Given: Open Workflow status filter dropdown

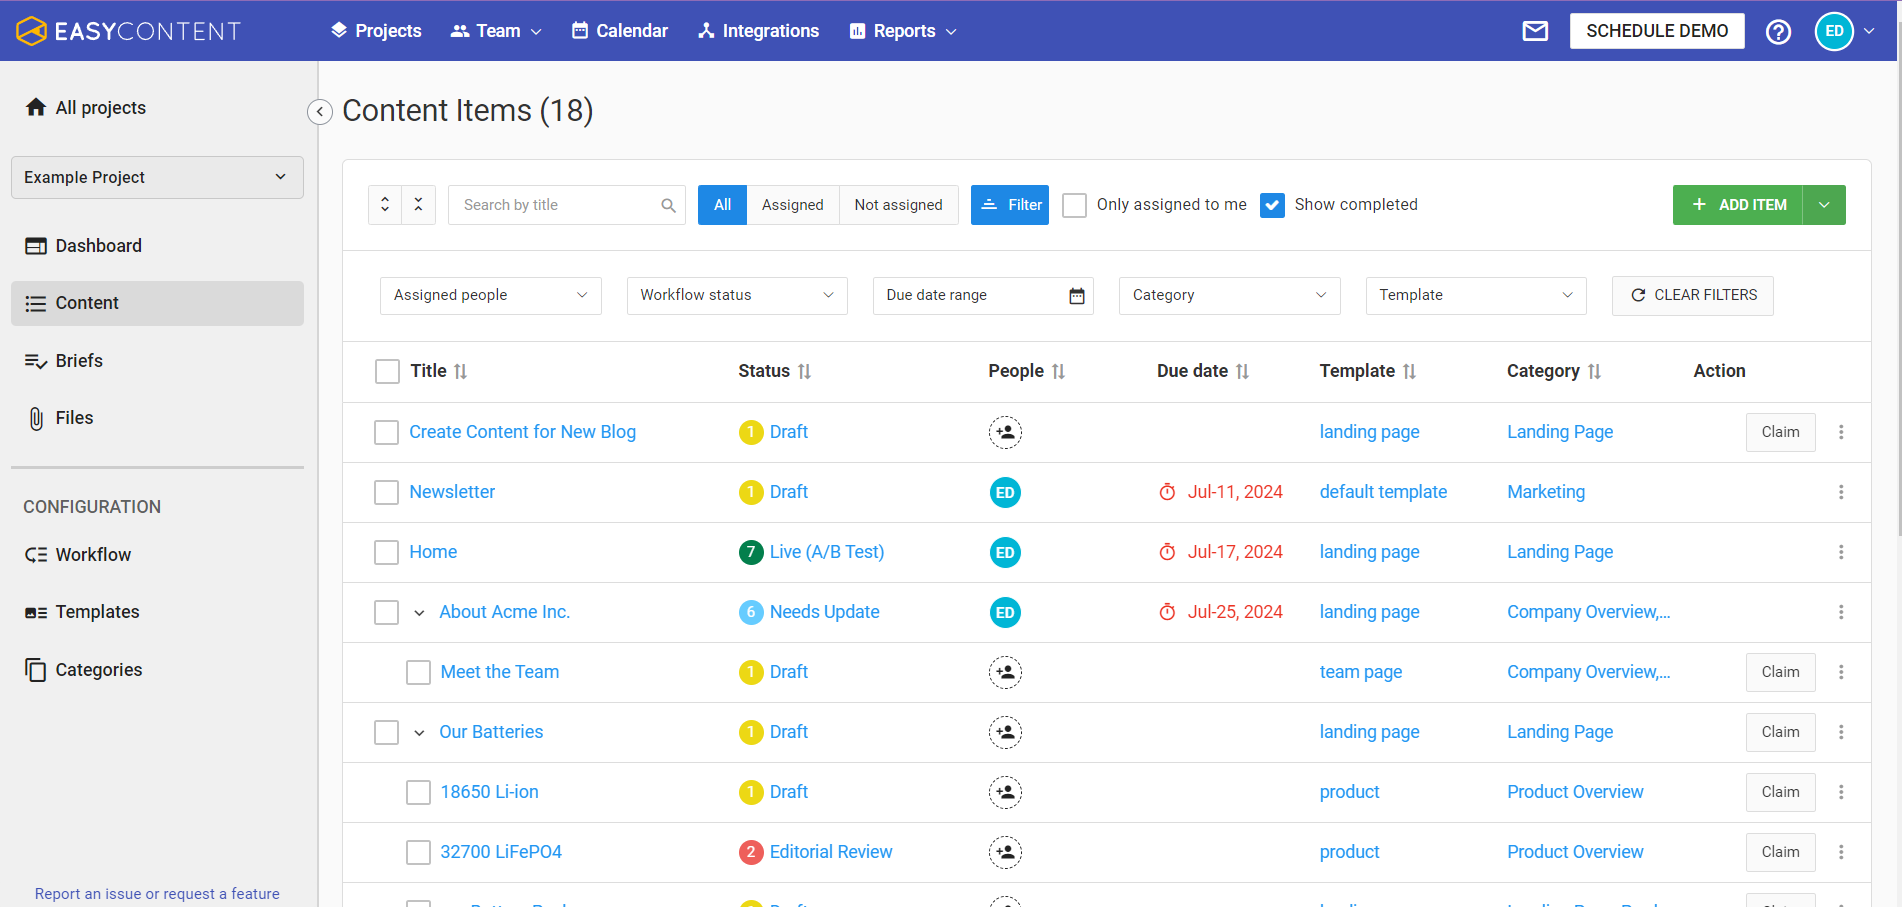Looking at the screenshot, I should click(737, 295).
